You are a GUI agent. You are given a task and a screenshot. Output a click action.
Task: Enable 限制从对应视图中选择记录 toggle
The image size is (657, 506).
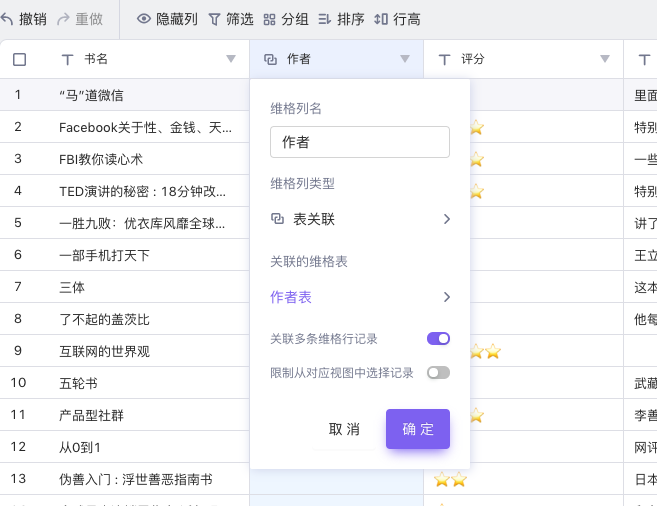(438, 373)
